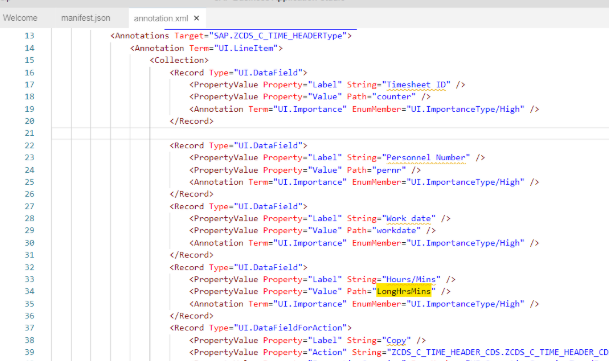Click the "Copy" label string

pyautogui.click(x=396, y=340)
